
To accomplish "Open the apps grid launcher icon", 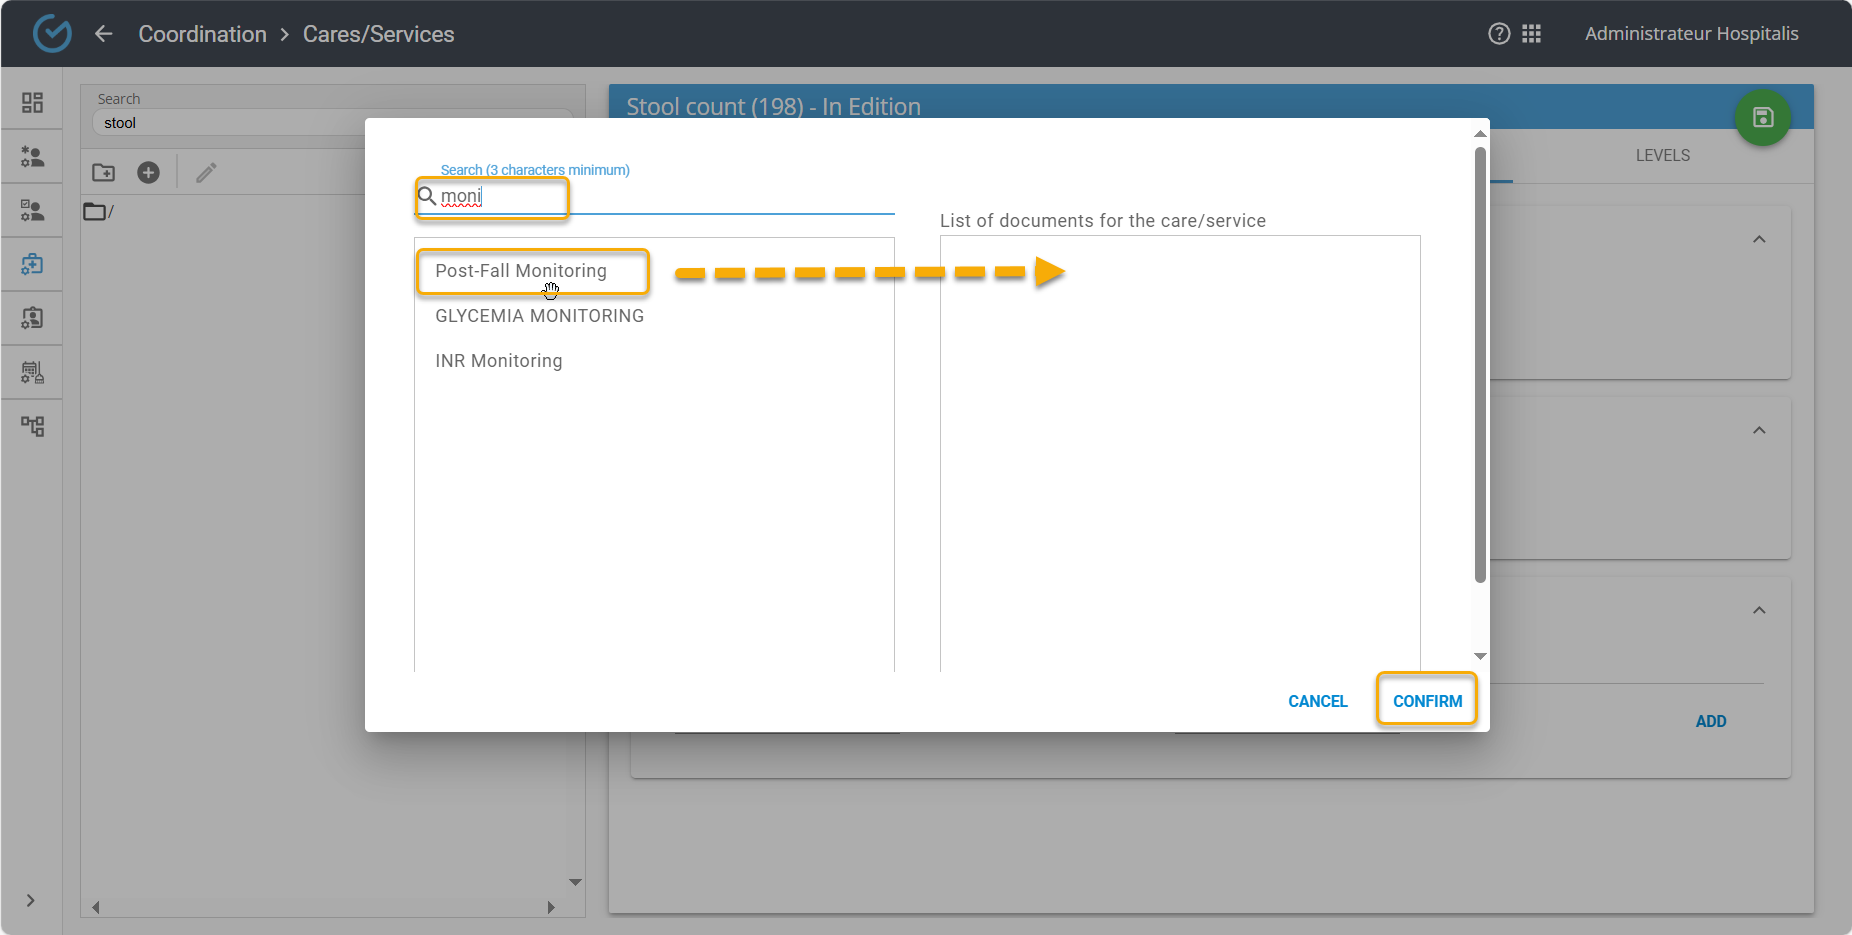I will 1531,34.
